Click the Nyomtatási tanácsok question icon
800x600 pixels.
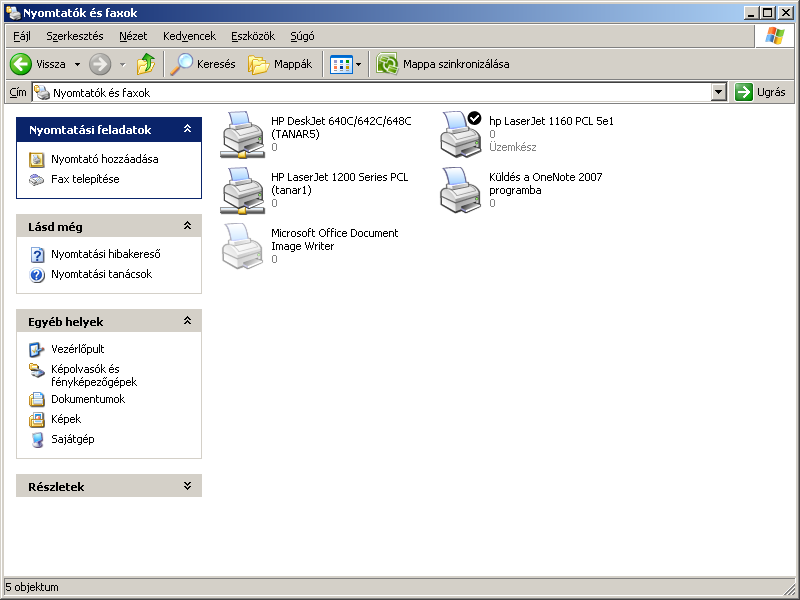click(x=37, y=274)
